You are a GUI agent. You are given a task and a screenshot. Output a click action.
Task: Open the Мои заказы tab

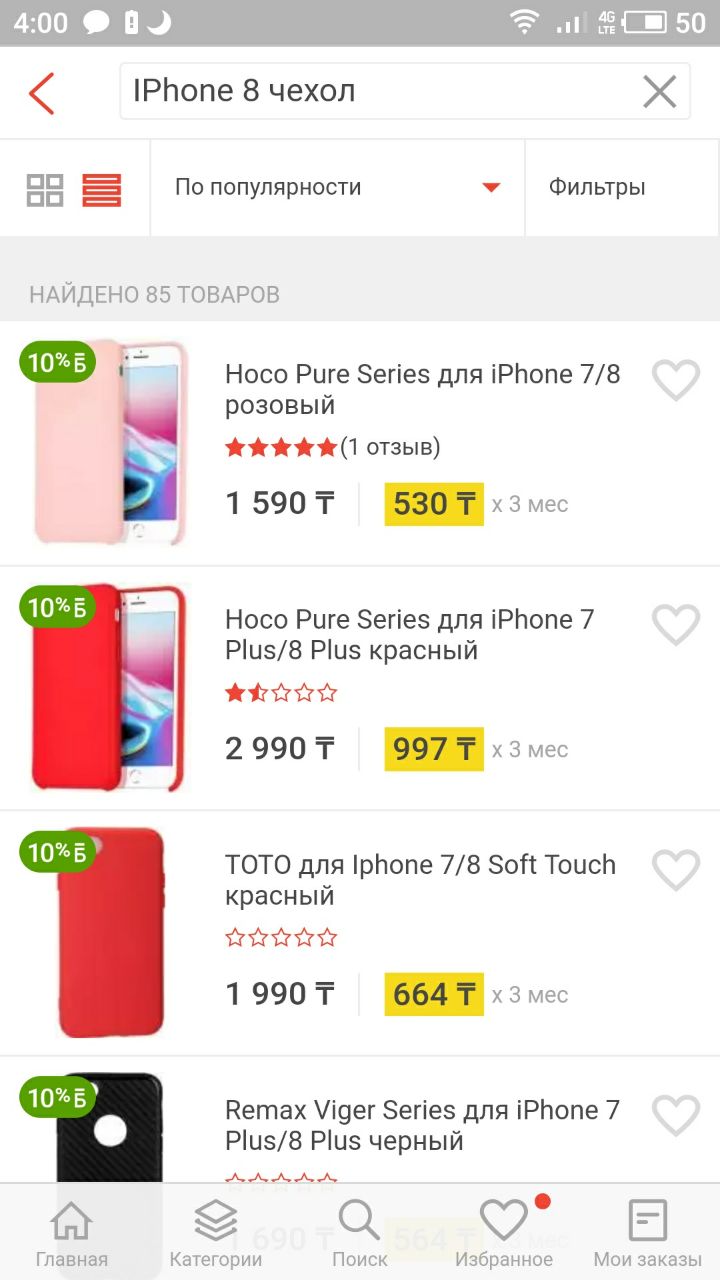(x=648, y=1233)
